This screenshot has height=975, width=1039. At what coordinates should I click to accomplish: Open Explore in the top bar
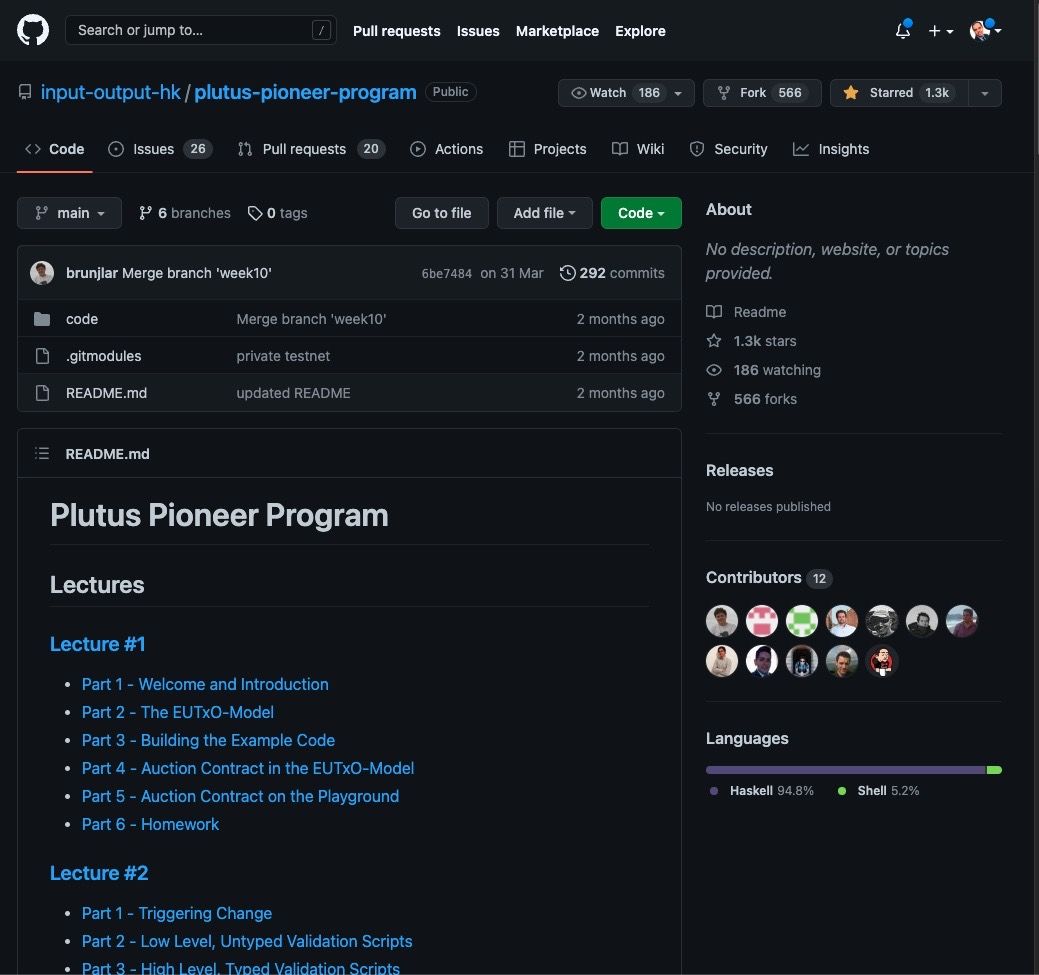point(640,31)
